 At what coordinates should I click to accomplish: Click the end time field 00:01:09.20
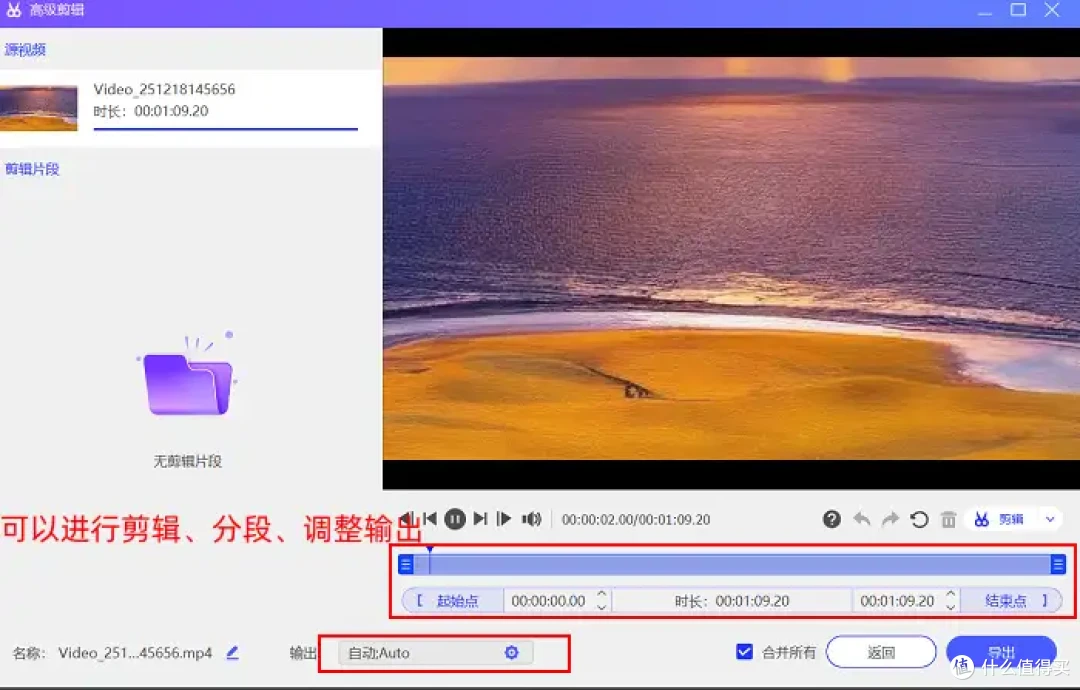897,601
